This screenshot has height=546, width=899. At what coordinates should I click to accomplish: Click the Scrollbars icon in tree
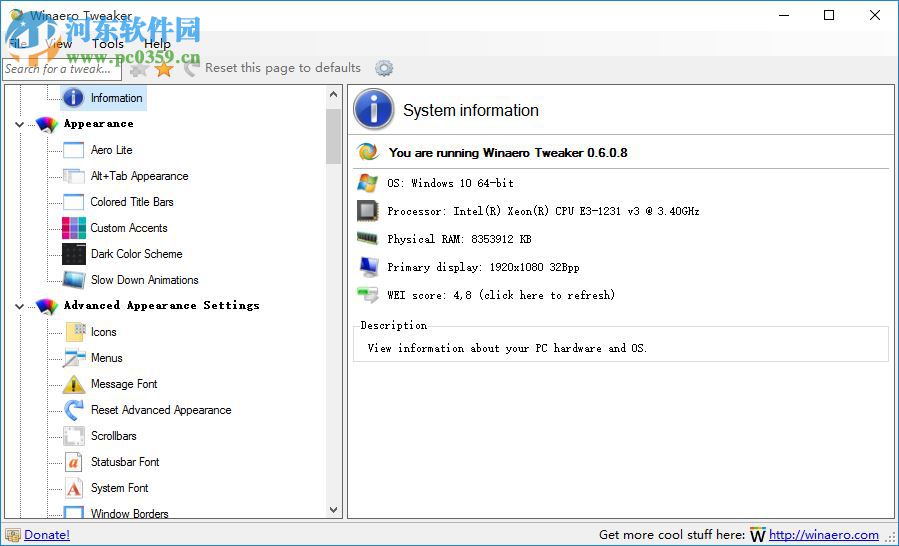(74, 436)
